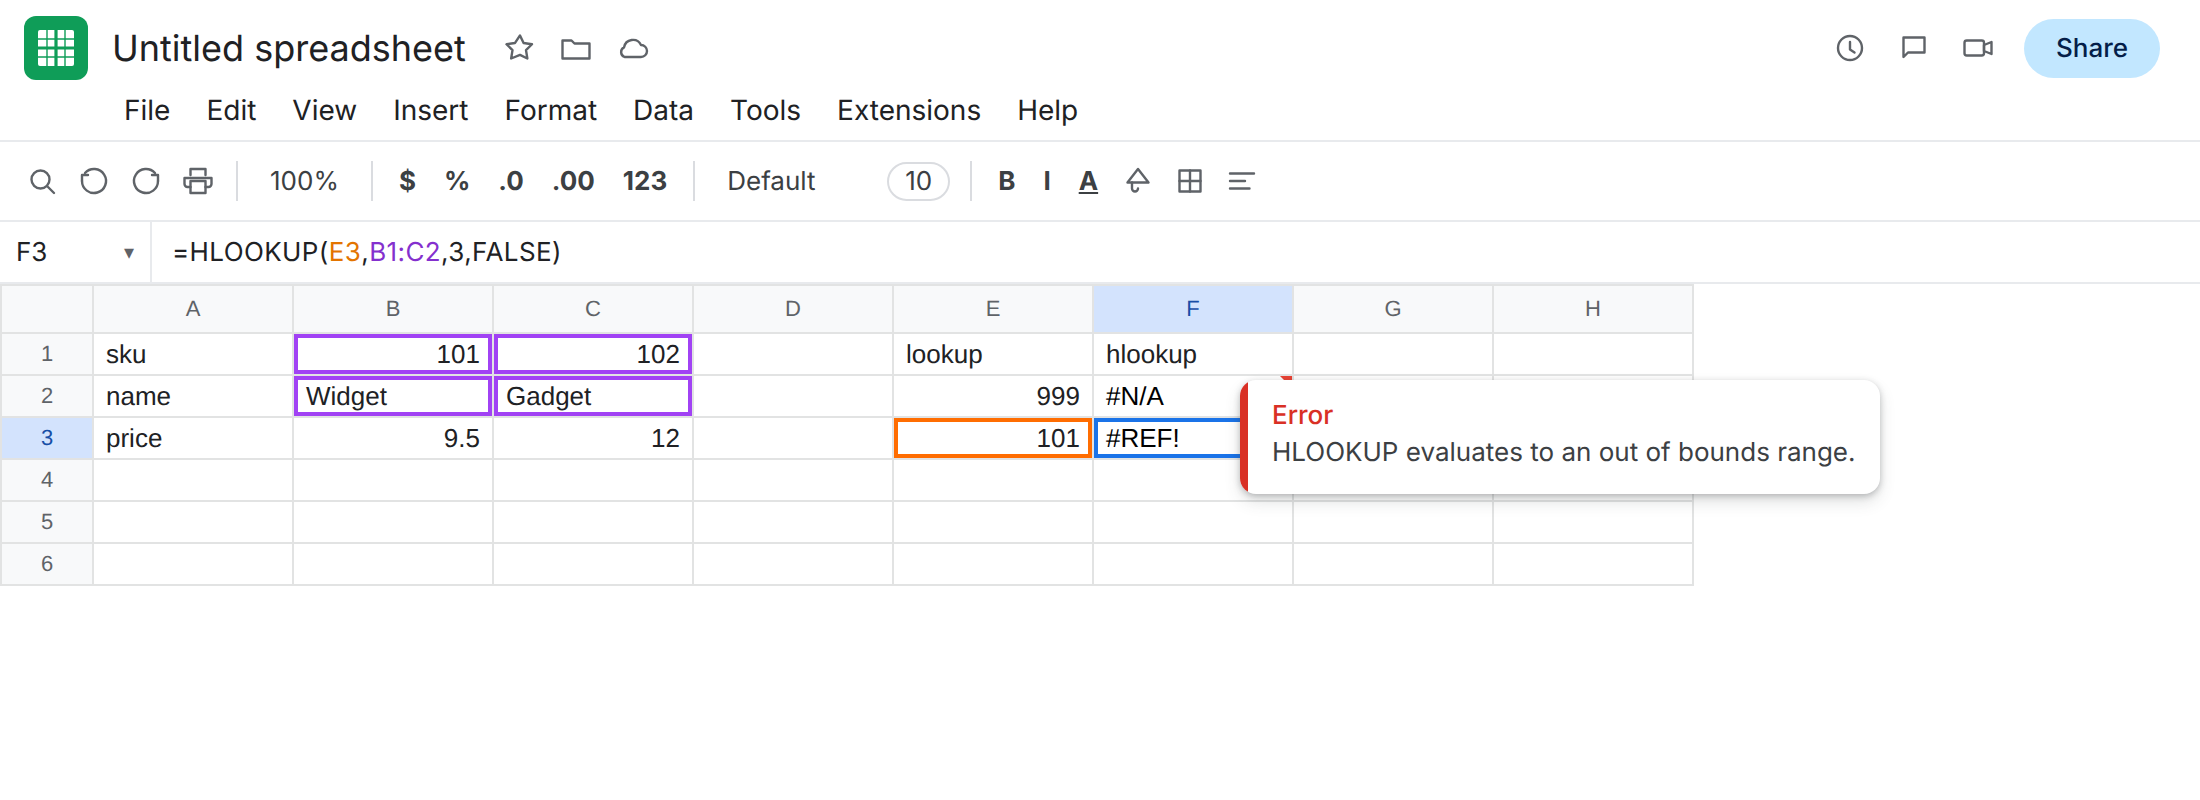Click the font size 10 field
The width and height of the screenshot is (2200, 800).
(x=918, y=181)
